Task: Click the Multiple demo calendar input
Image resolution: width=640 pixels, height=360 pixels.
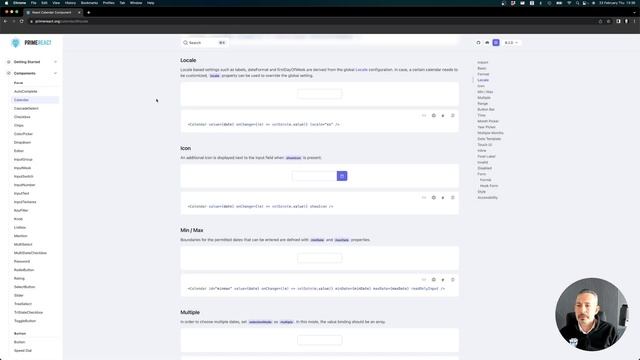Action: 320,340
